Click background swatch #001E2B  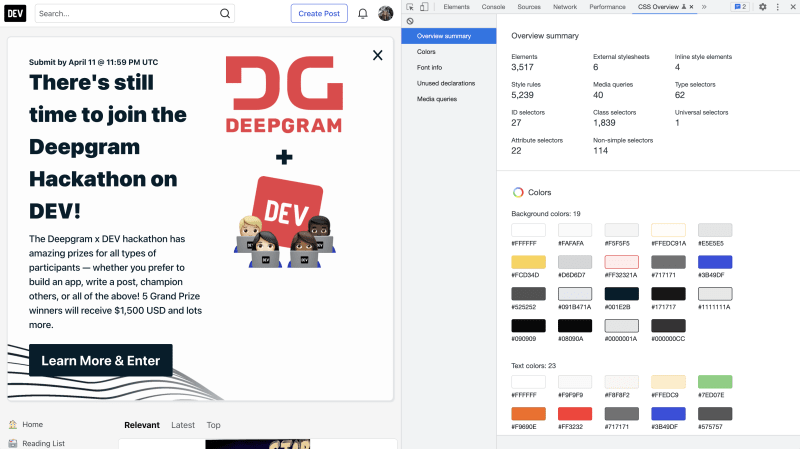(x=621, y=294)
